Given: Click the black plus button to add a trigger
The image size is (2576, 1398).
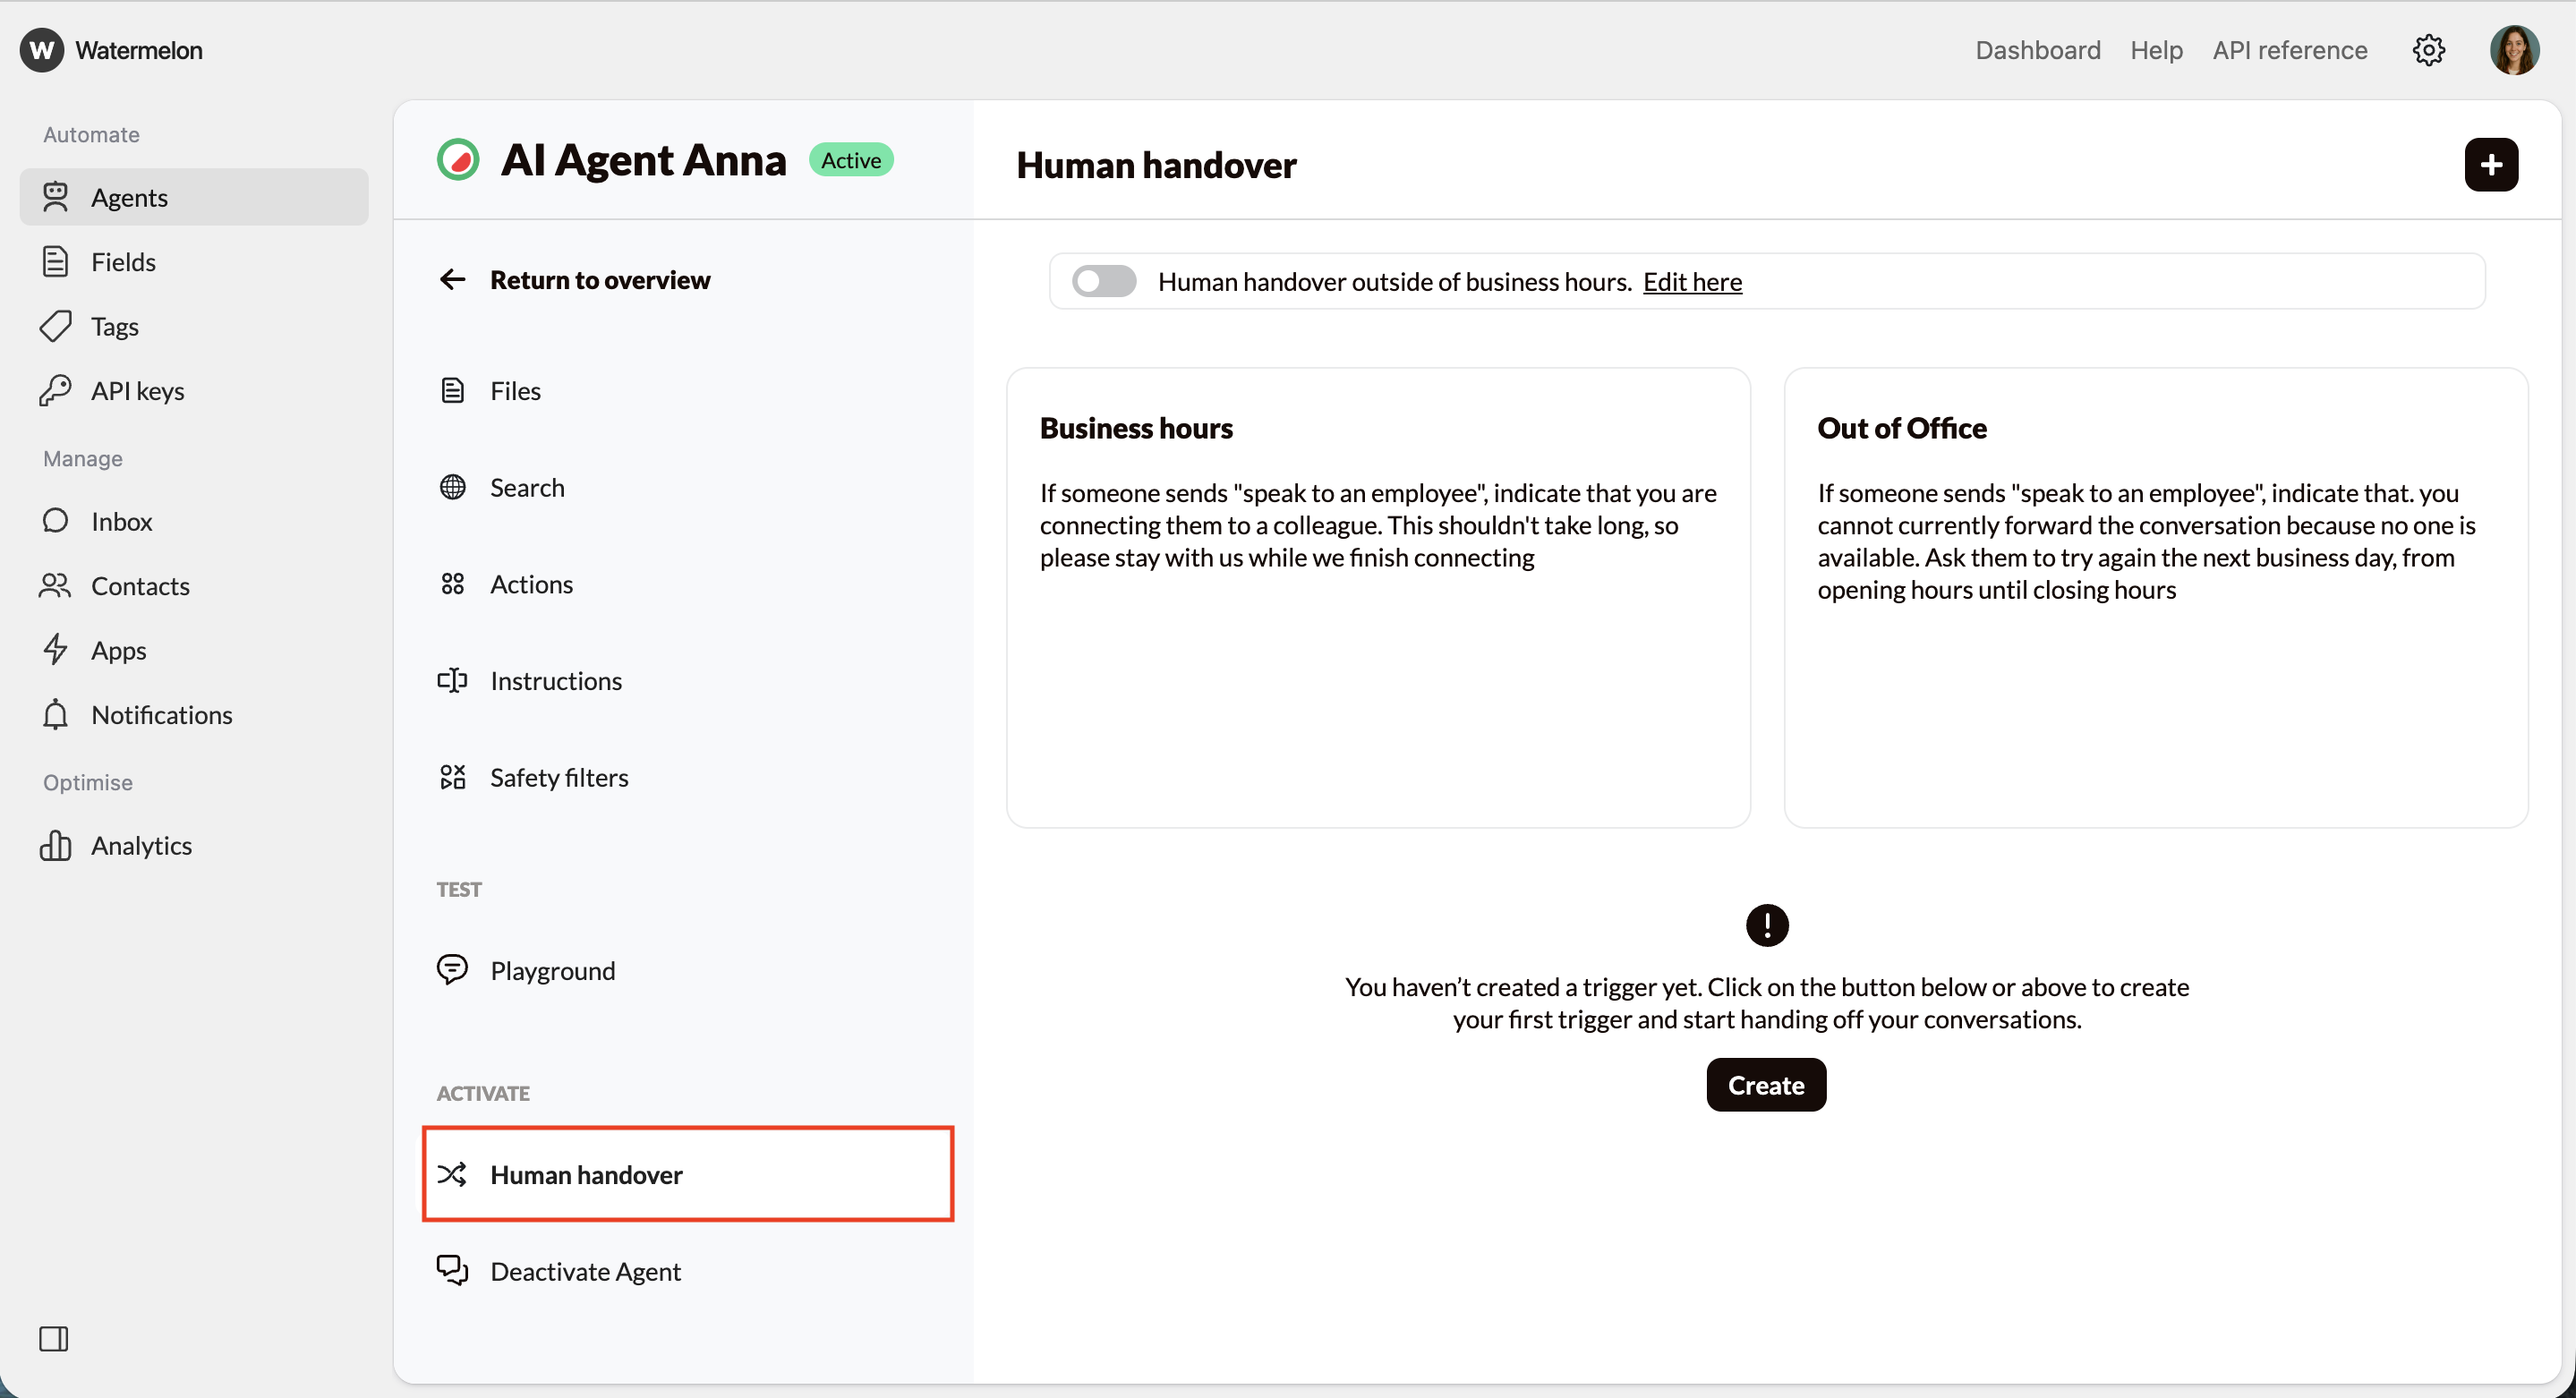Looking at the screenshot, I should [2490, 164].
